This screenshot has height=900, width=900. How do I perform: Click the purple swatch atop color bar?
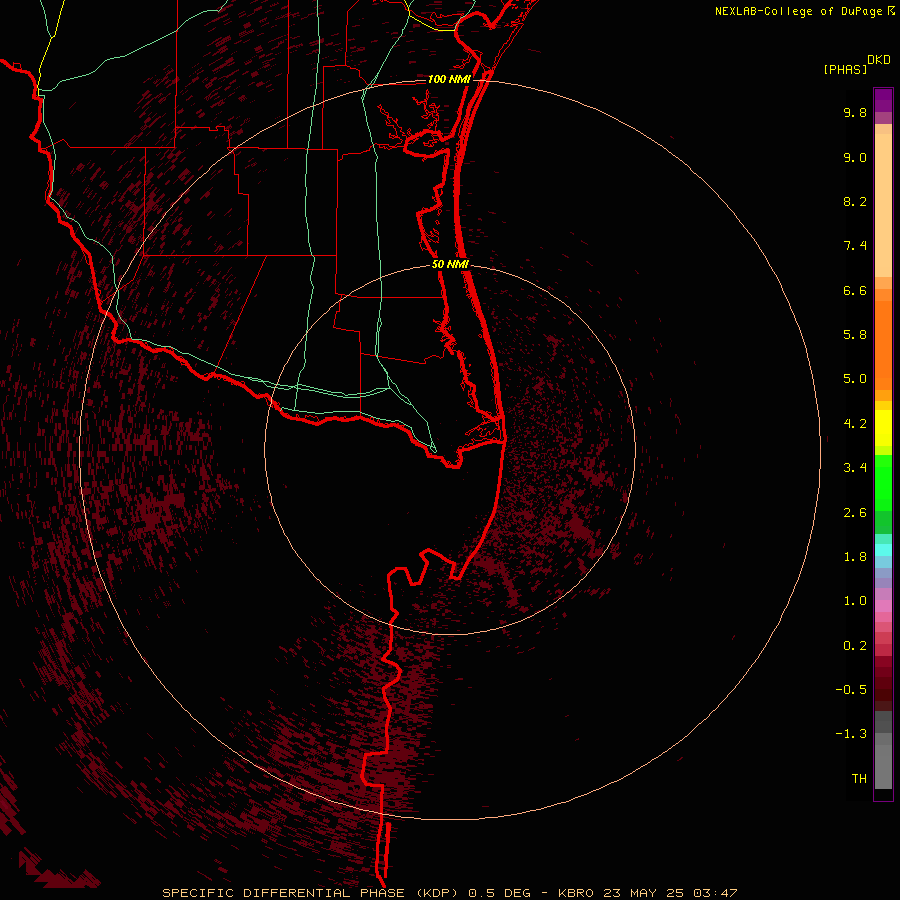[883, 100]
